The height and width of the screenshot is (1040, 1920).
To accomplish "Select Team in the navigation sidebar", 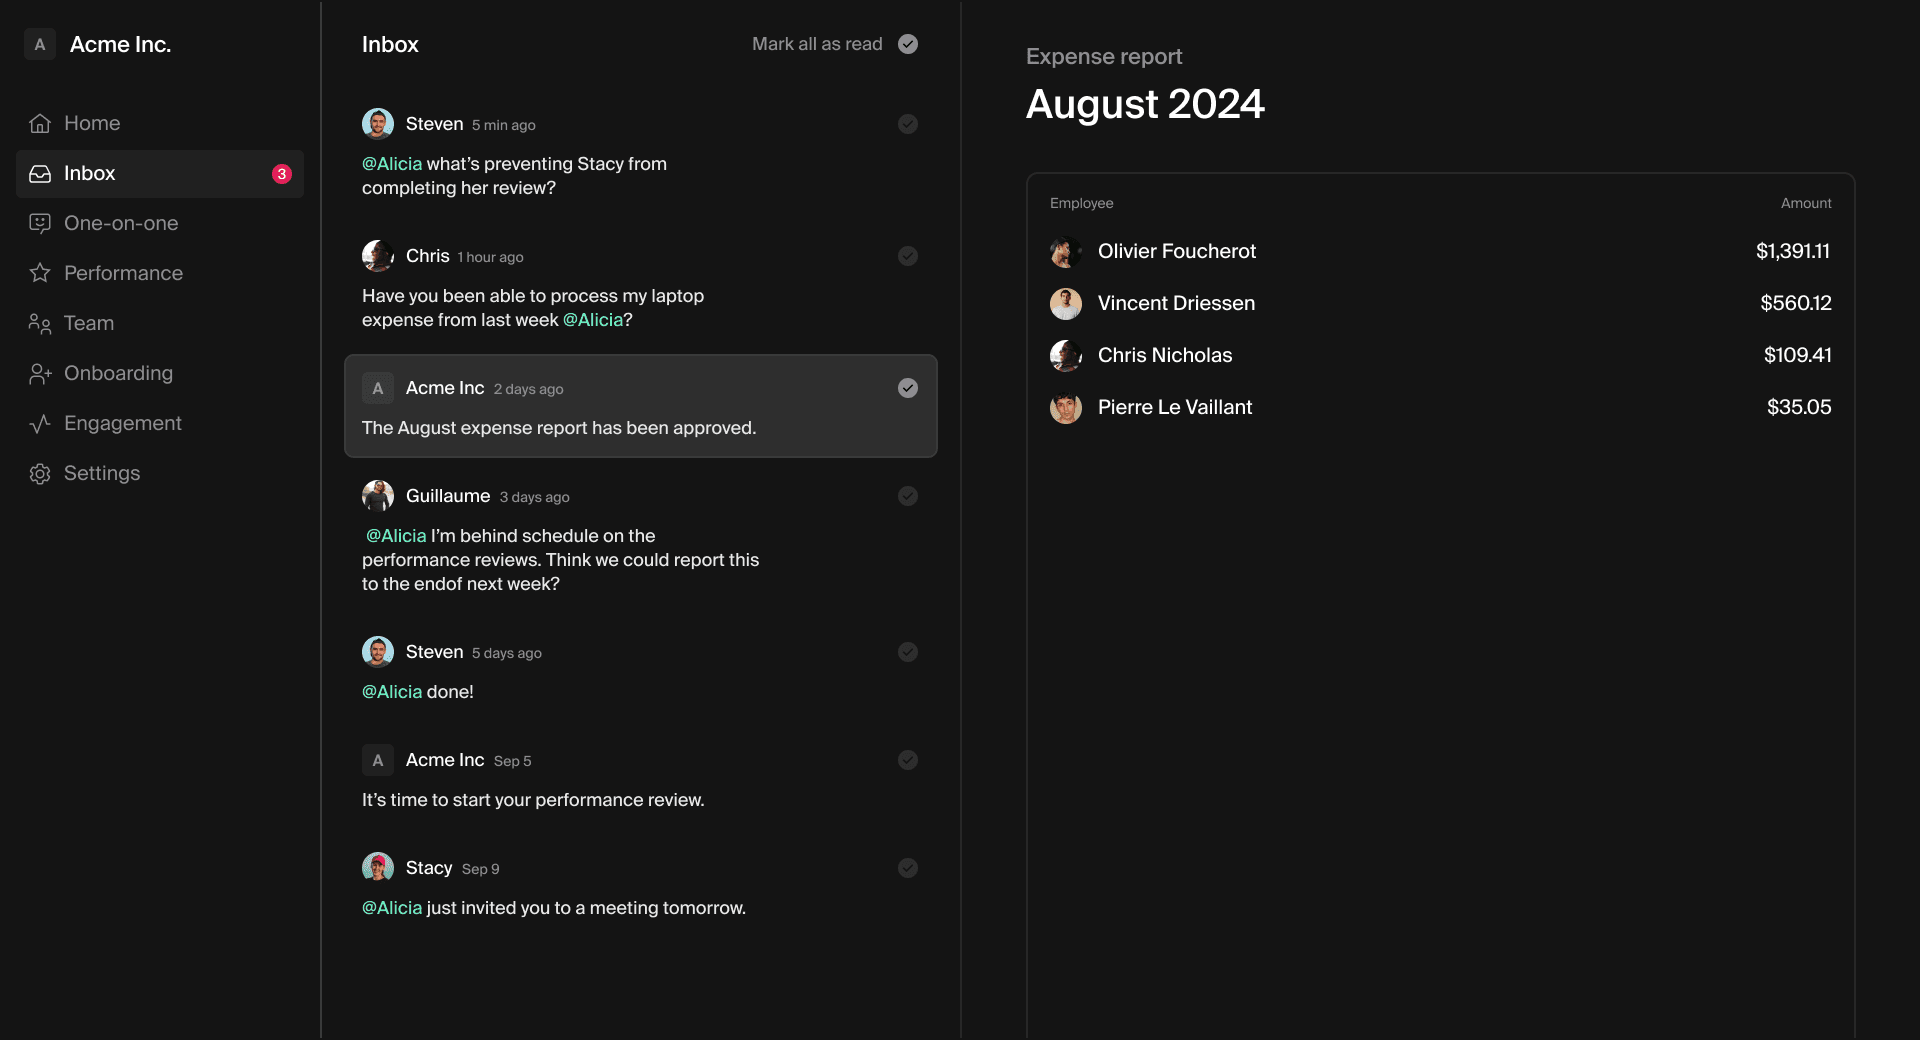I will (89, 323).
